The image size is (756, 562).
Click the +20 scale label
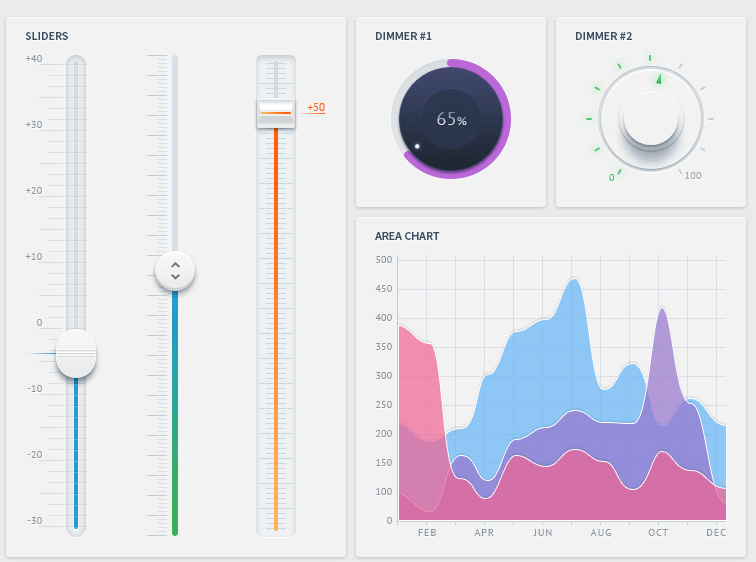(34, 191)
